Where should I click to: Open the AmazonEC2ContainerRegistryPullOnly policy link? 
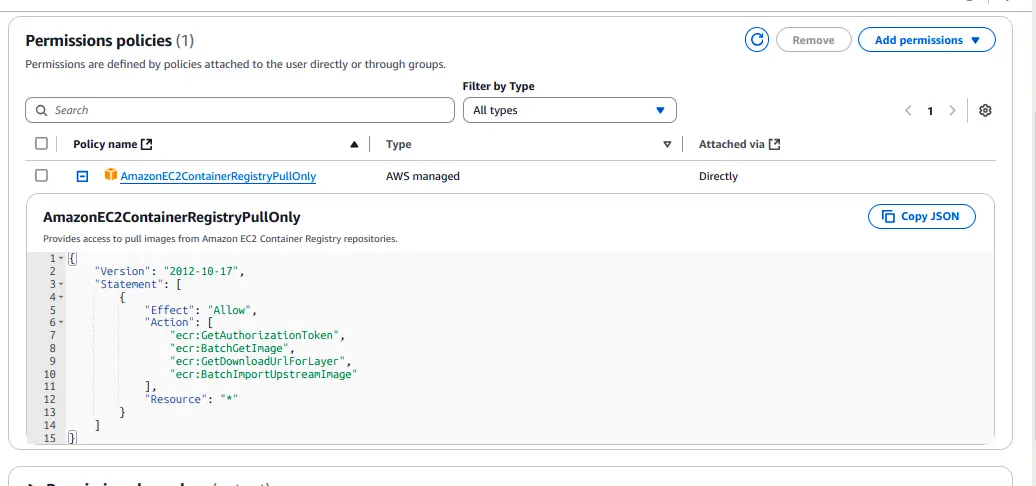218,176
